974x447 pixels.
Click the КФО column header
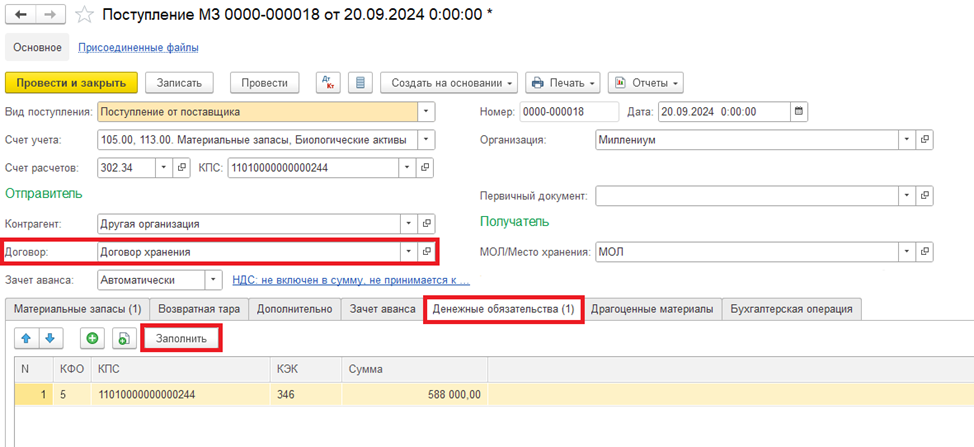(x=73, y=369)
